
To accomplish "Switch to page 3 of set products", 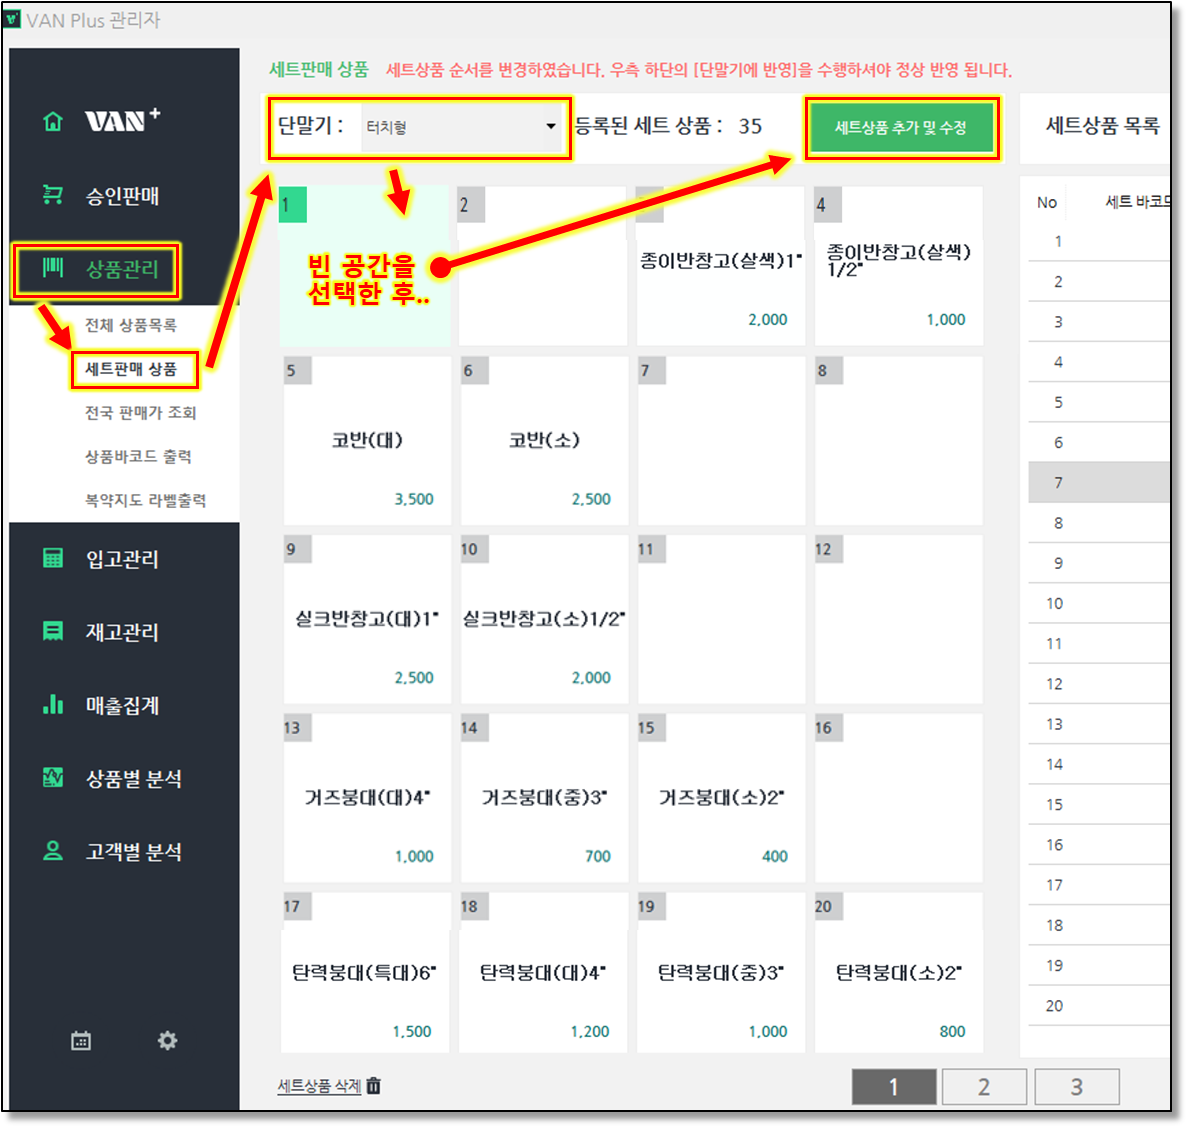I will click(1076, 1087).
